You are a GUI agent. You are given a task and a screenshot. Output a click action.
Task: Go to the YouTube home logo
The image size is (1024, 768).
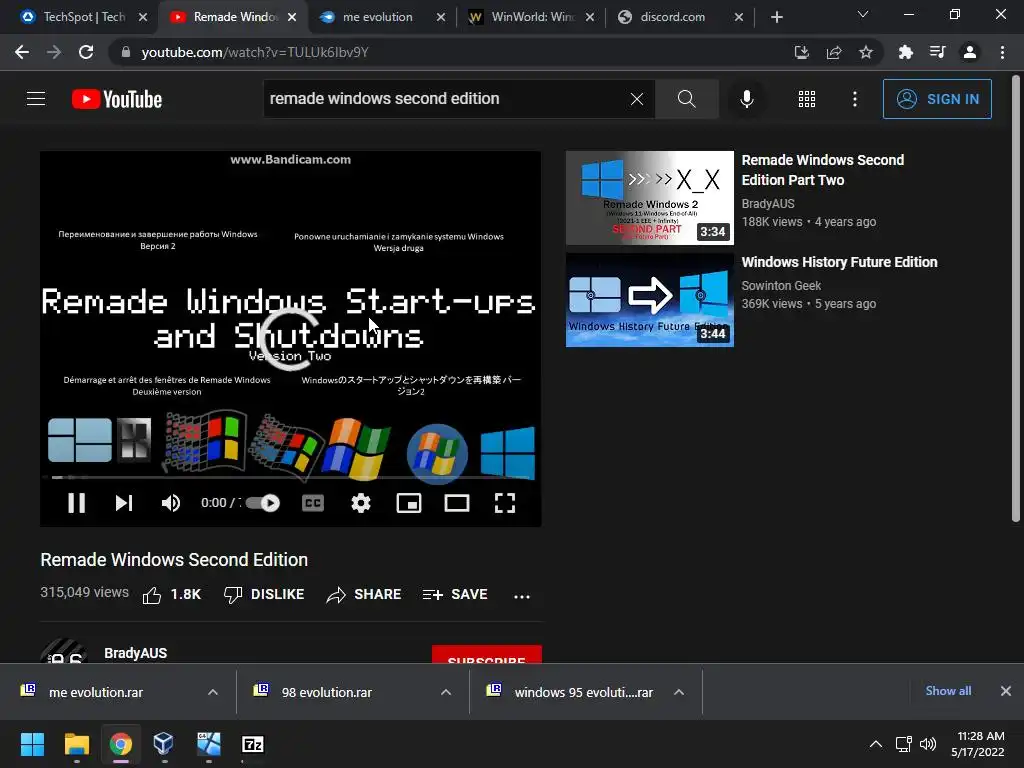pyautogui.click(x=117, y=99)
